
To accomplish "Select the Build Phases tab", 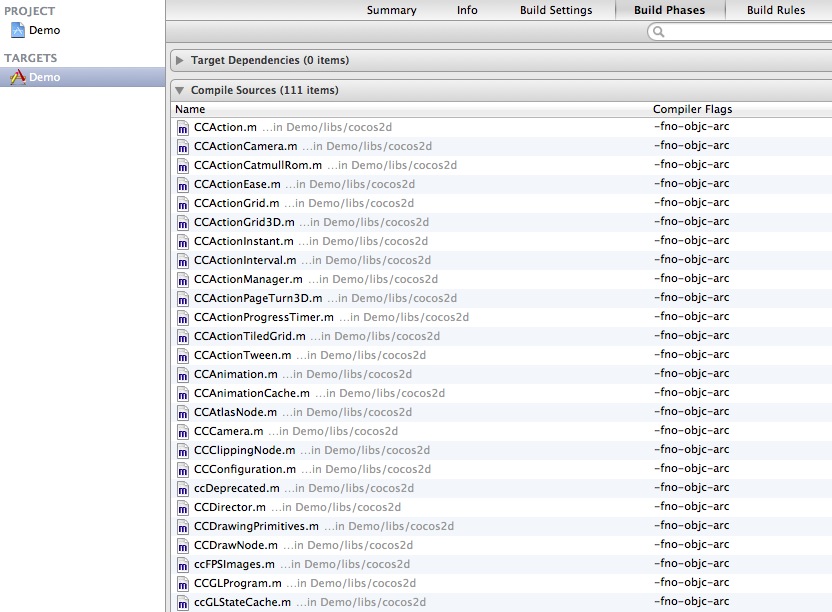I will point(670,10).
